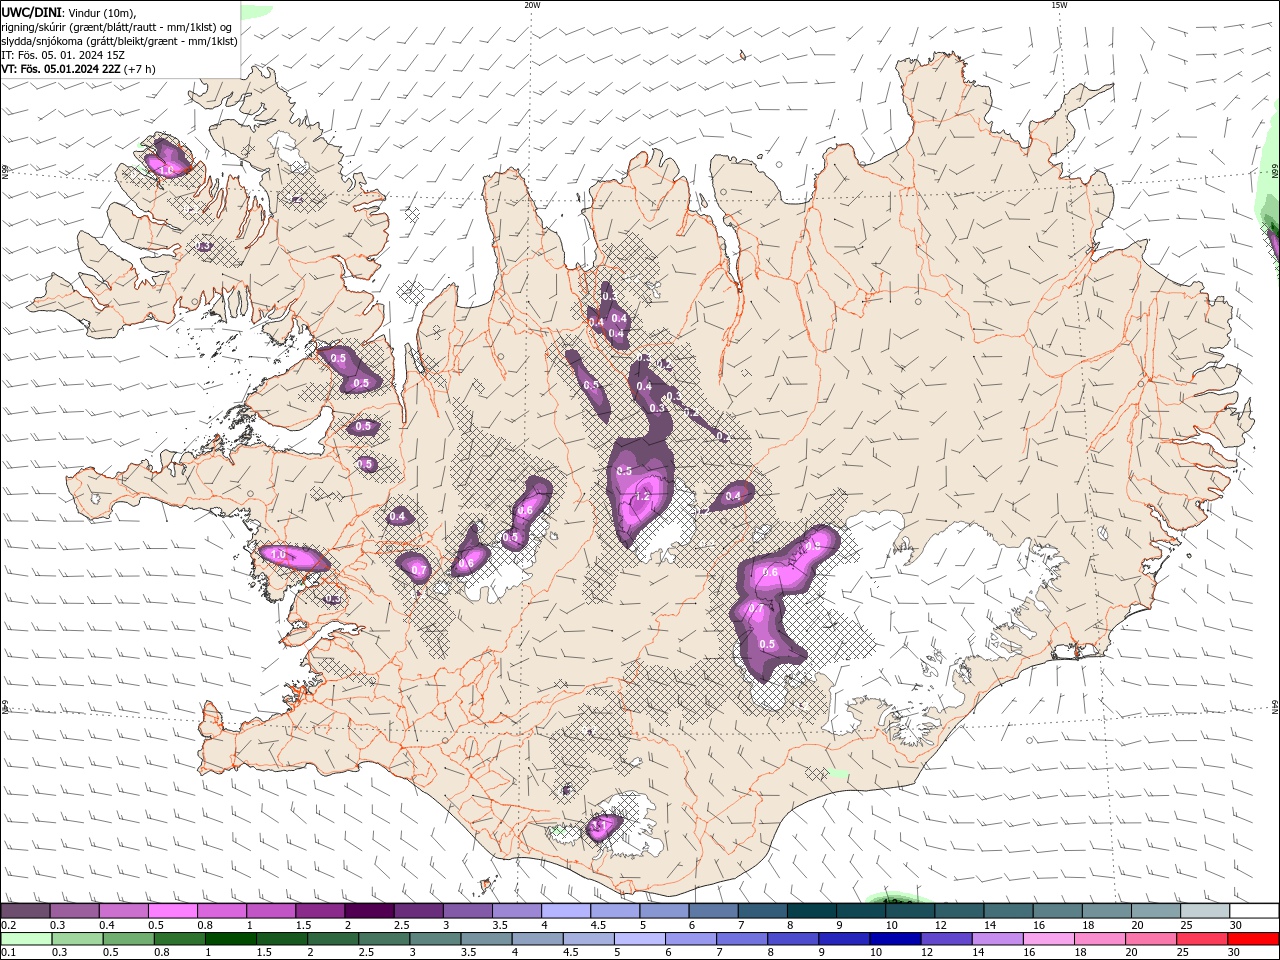Click the bright pink 0.5–0.8 swatch in upper legend
This screenshot has height=960, width=1280.
point(173,911)
